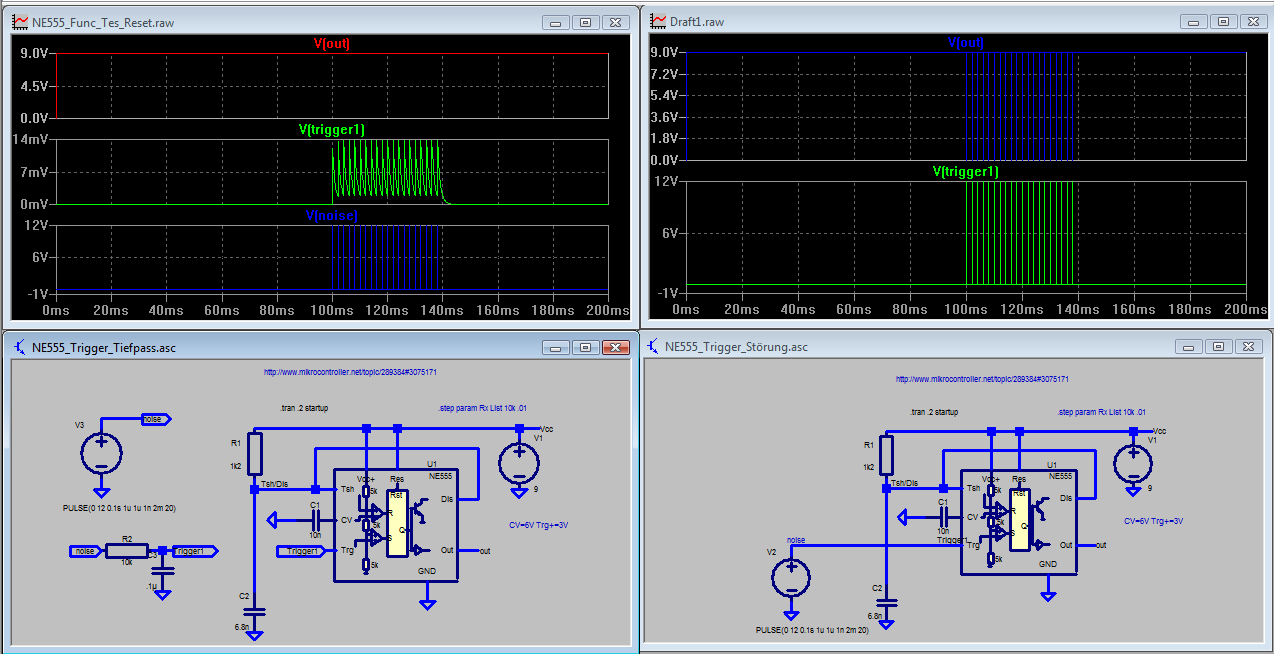This screenshot has width=1274, height=654.
Task: Maximize the NE555_Trigger_Tiefpass.asc window
Action: pyautogui.click(x=586, y=347)
